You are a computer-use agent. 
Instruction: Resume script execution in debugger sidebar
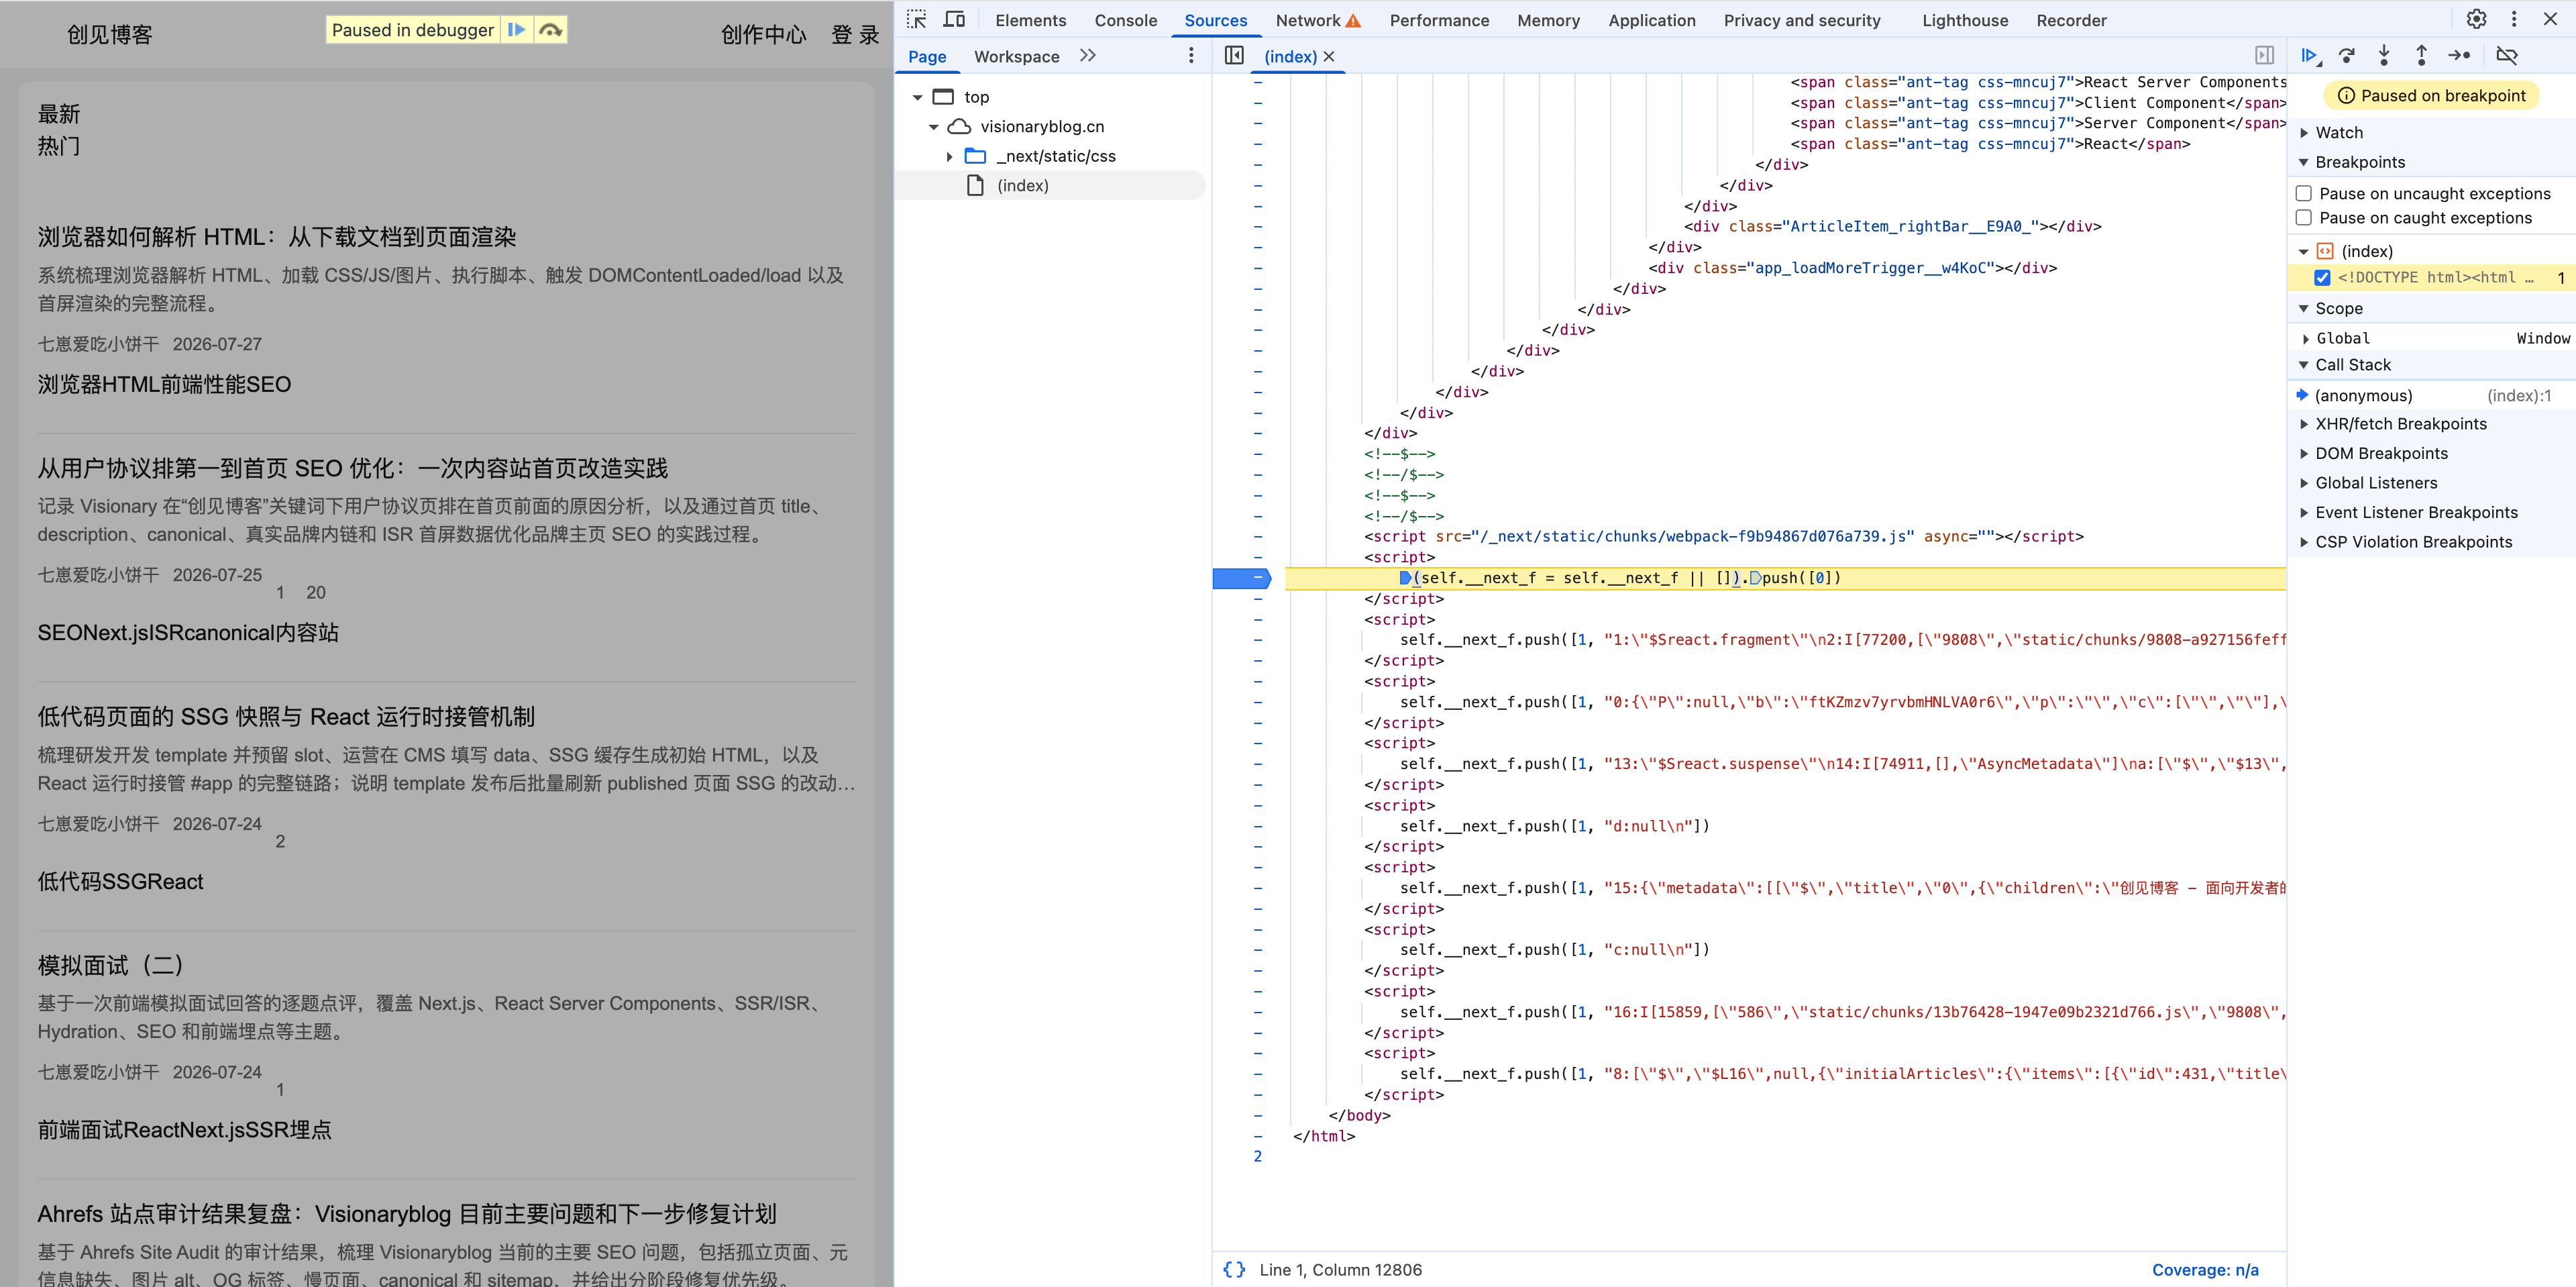click(x=2309, y=56)
